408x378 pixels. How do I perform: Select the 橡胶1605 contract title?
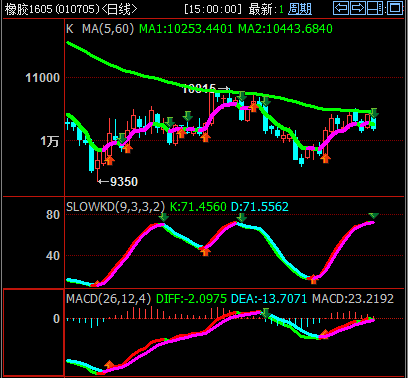coord(29,9)
